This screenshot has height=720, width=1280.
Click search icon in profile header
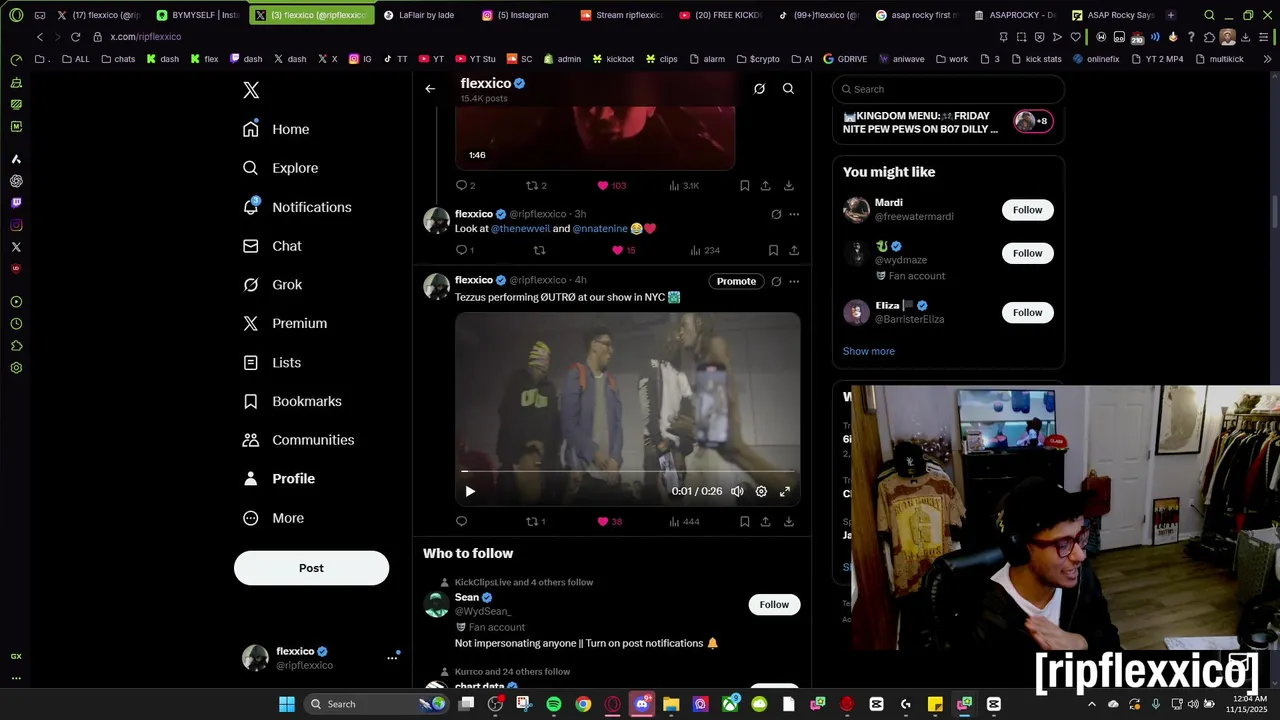[x=788, y=89]
